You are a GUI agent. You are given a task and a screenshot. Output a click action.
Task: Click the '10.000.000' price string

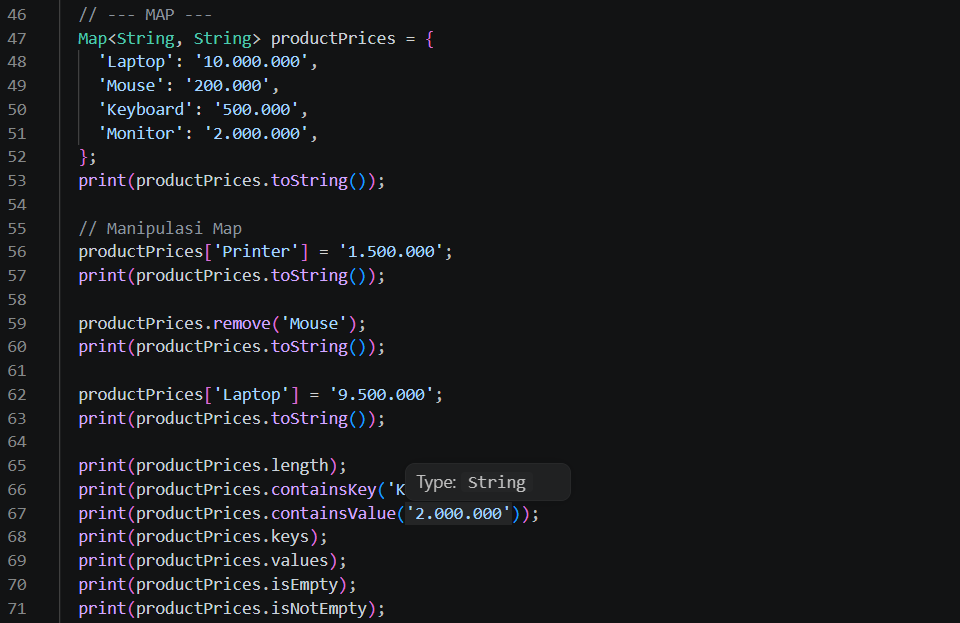coord(251,62)
